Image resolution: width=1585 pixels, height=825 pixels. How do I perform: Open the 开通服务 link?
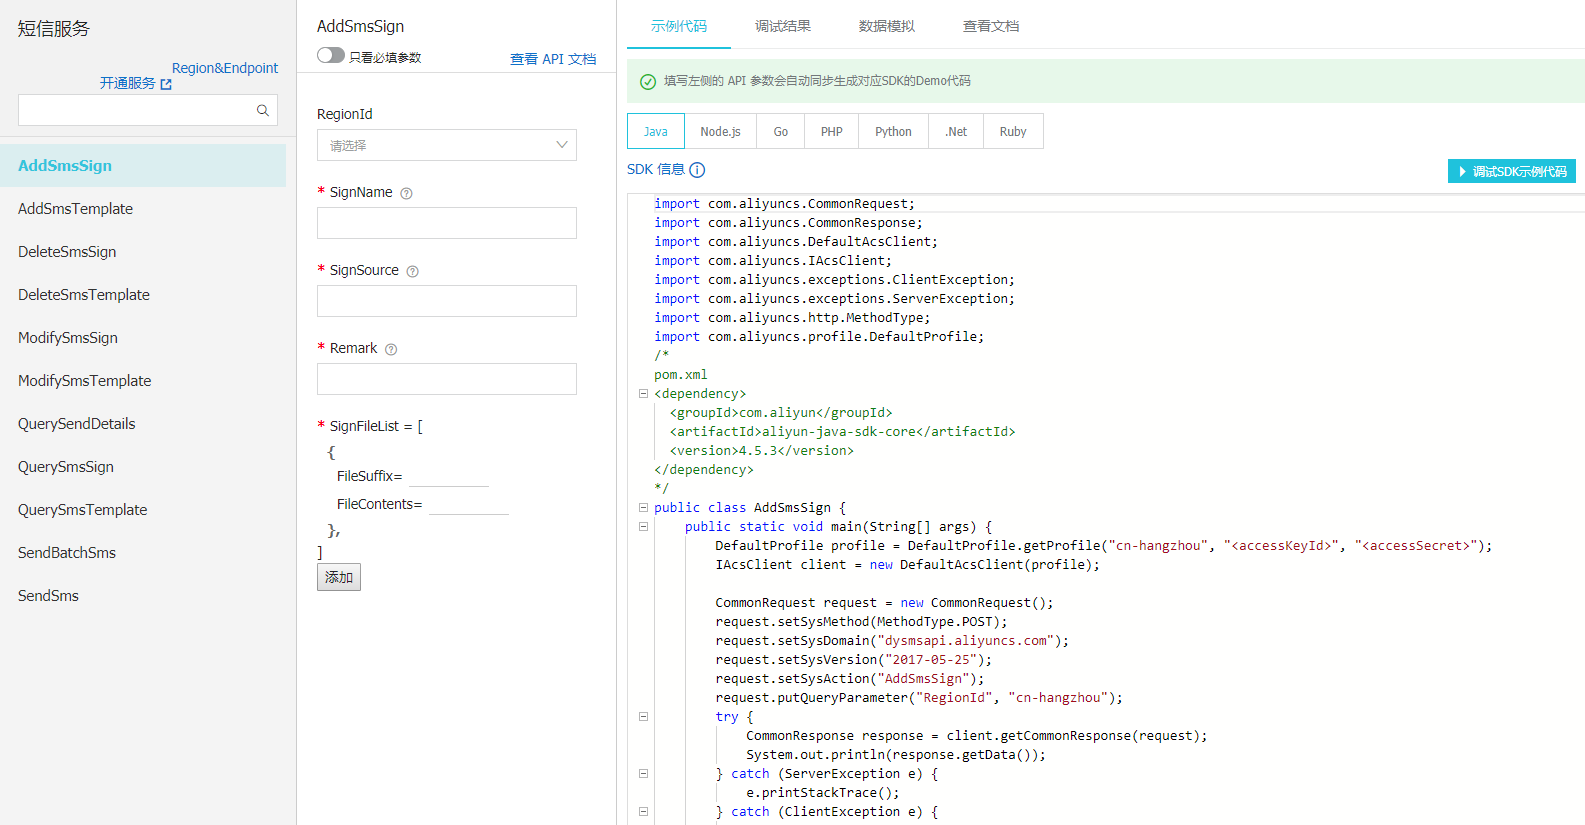(128, 83)
